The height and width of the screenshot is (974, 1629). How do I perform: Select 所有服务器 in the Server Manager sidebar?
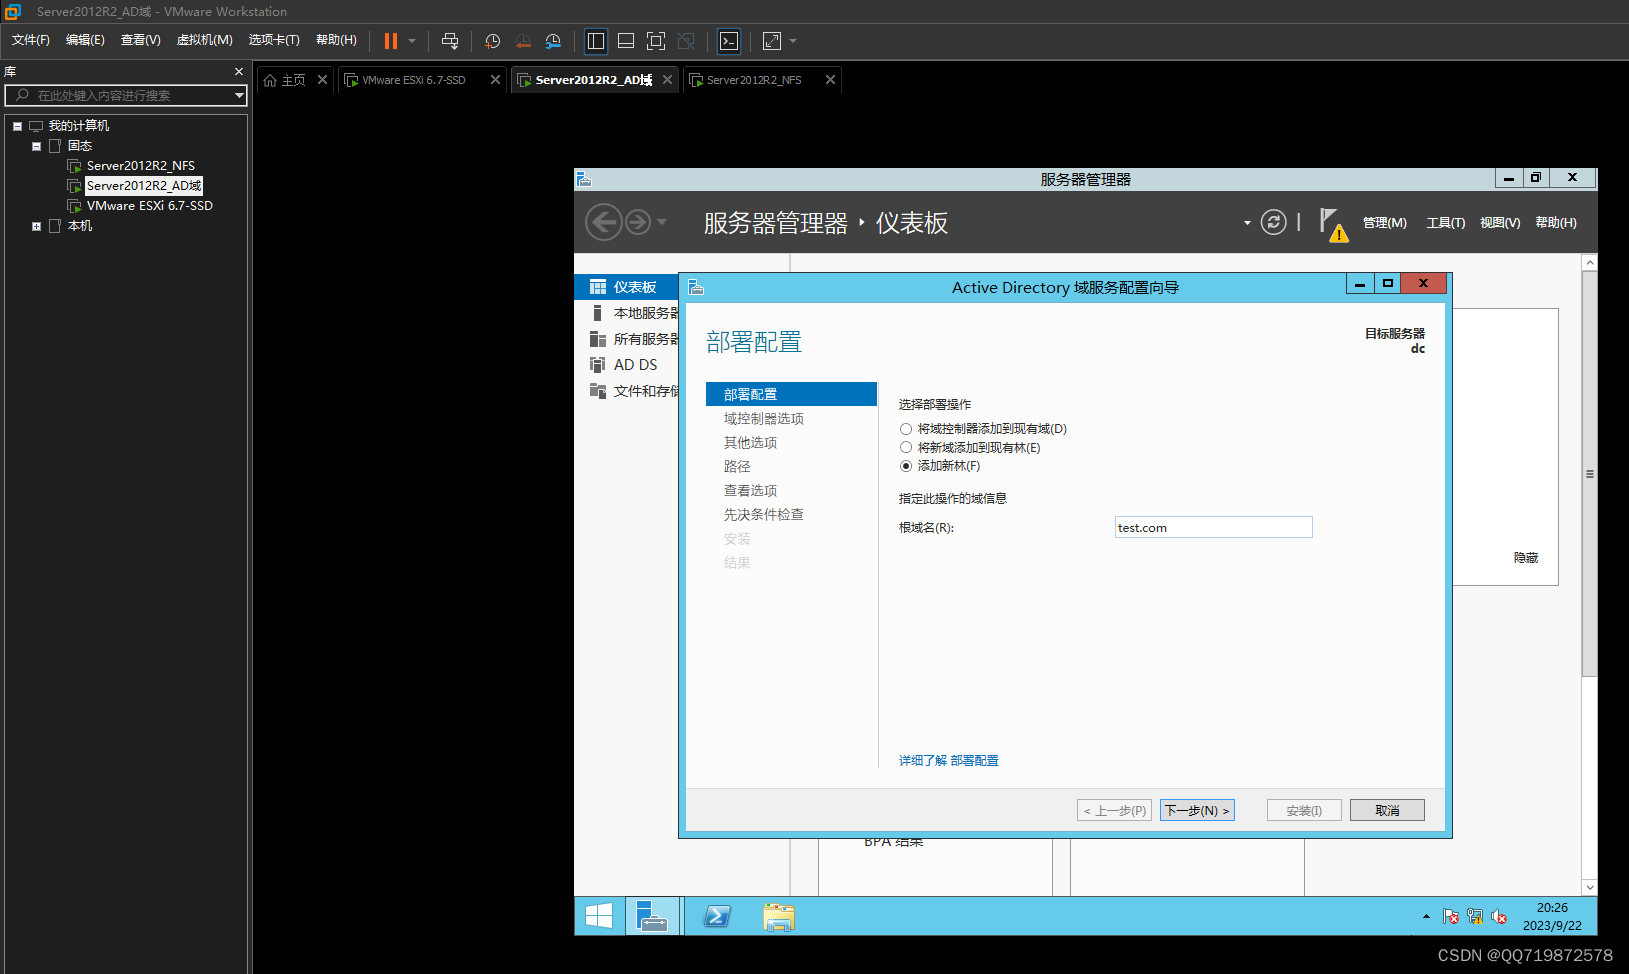click(x=627, y=339)
